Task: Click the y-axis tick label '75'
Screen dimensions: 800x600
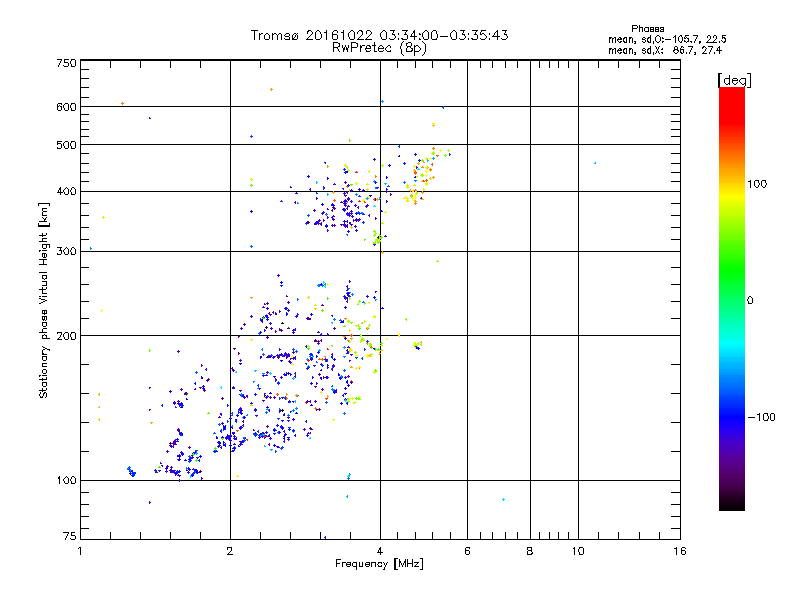Action: pos(69,536)
